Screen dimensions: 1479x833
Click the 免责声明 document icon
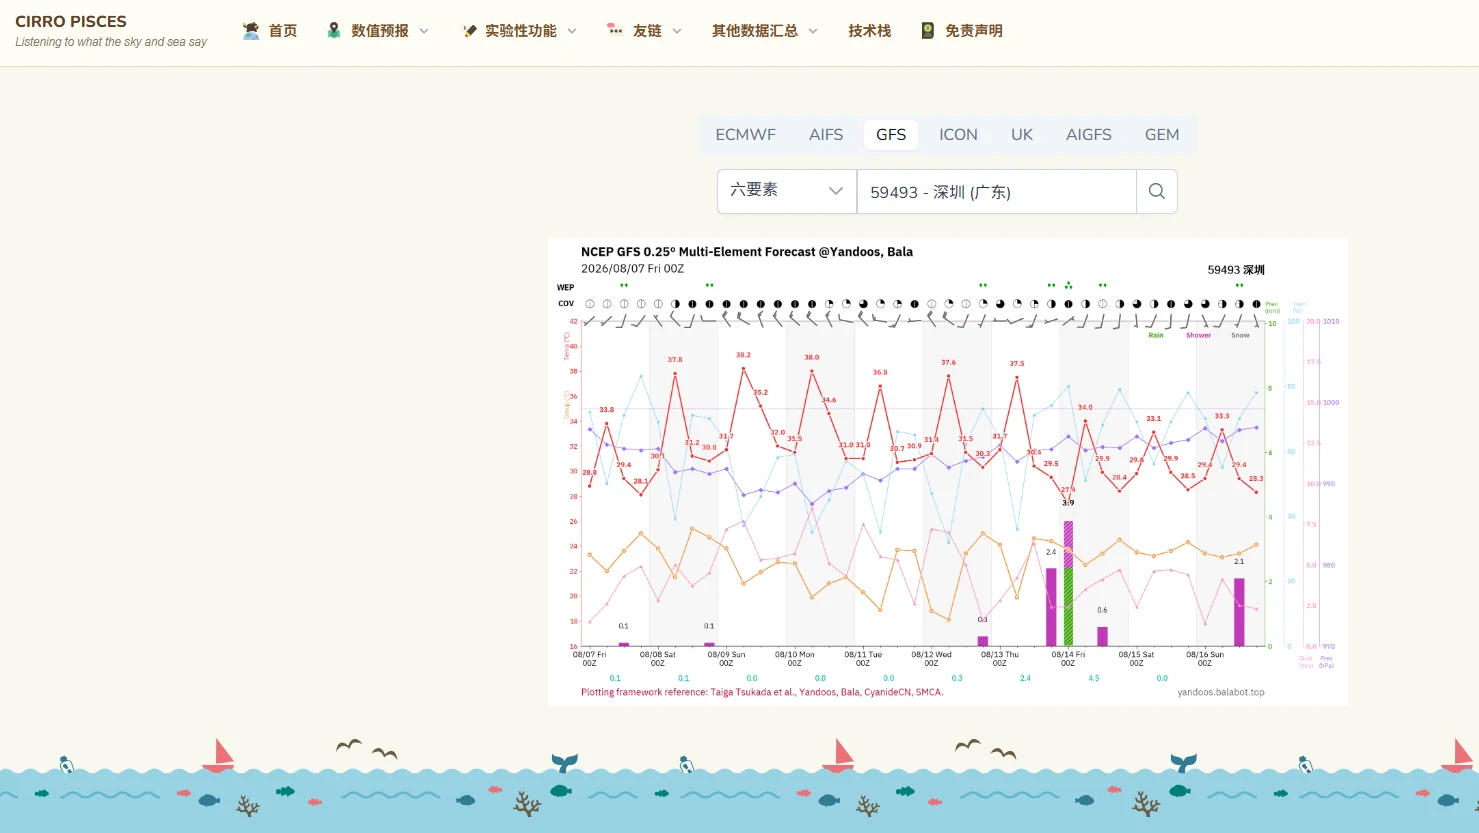928,31
